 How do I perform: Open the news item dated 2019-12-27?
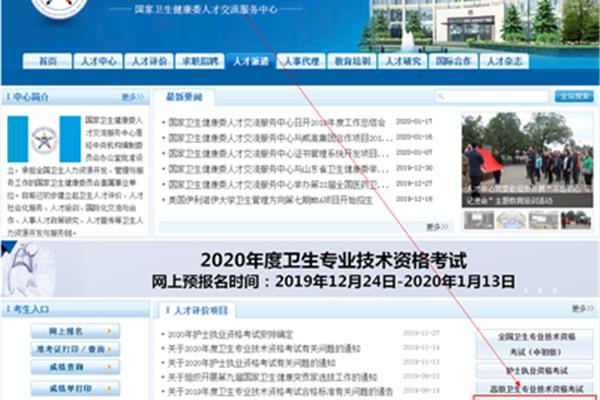[x=279, y=184]
